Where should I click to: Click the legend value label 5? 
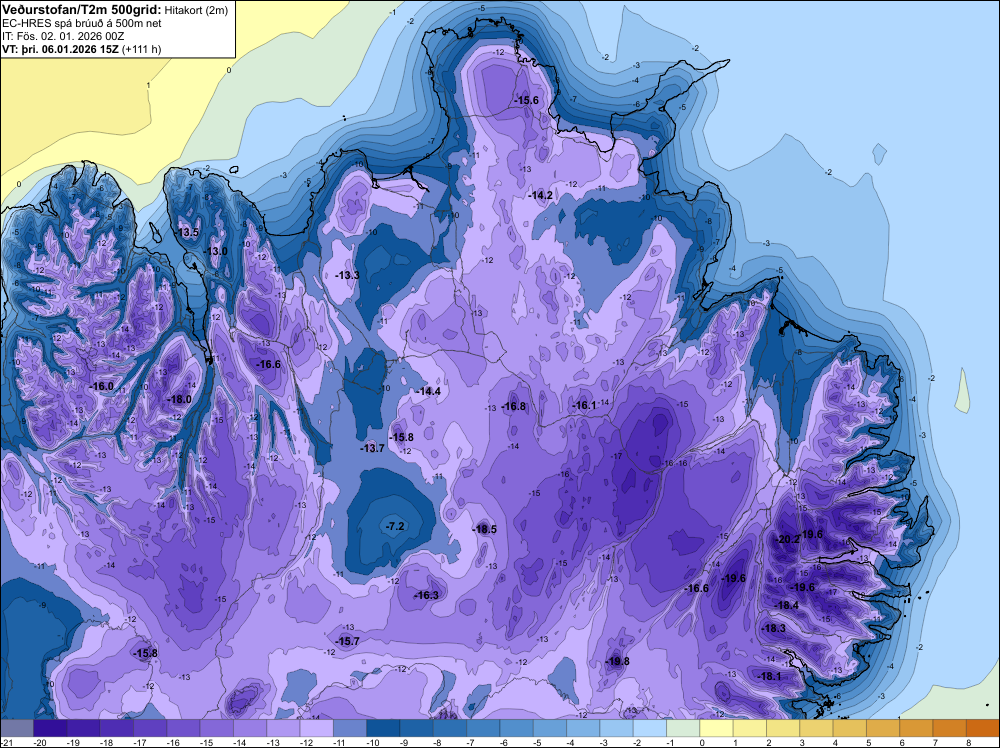click(869, 742)
